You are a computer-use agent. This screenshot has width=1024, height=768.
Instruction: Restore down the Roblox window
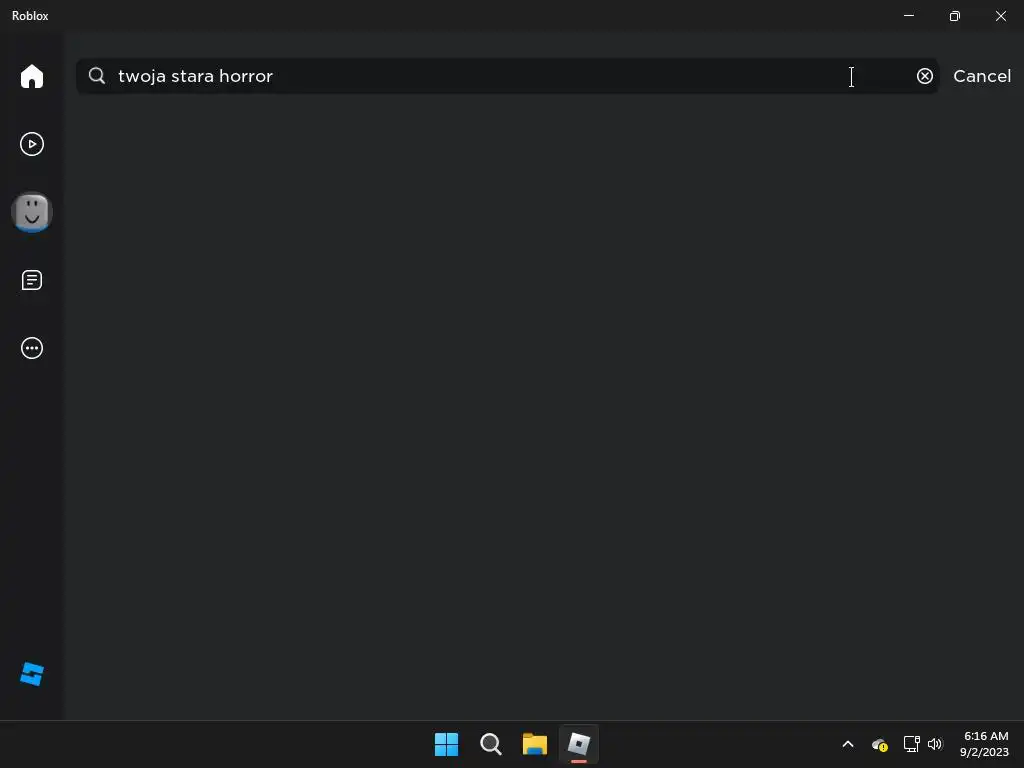(955, 16)
